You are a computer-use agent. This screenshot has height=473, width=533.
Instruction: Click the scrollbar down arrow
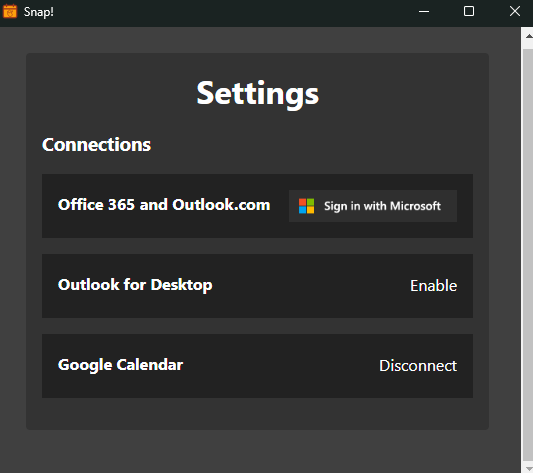coord(528,468)
